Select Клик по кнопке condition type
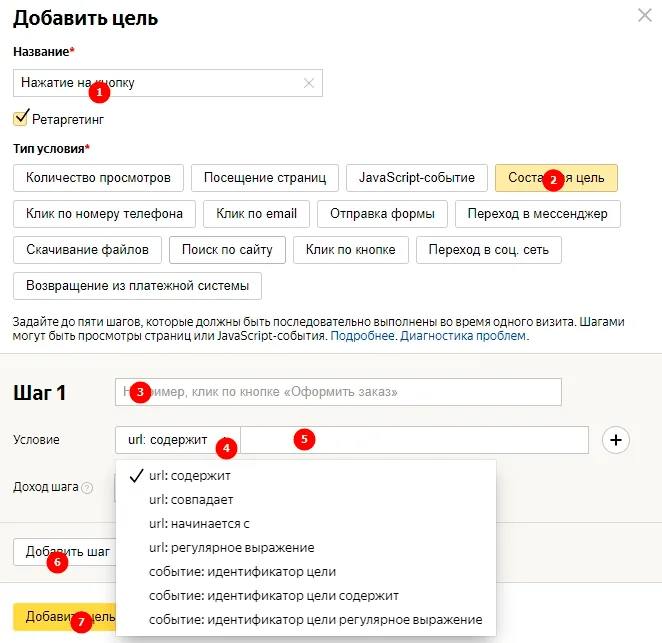This screenshot has height=643, width=662. [x=350, y=250]
